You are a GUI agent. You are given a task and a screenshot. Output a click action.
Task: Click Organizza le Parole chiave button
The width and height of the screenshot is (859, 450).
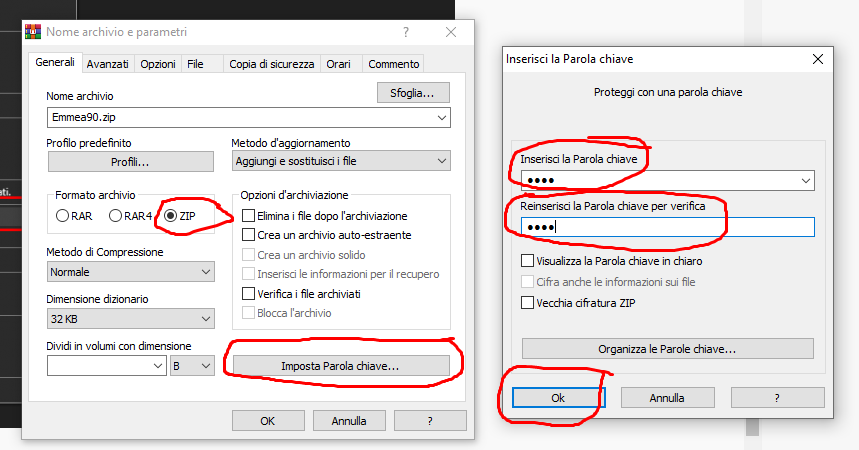(667, 349)
